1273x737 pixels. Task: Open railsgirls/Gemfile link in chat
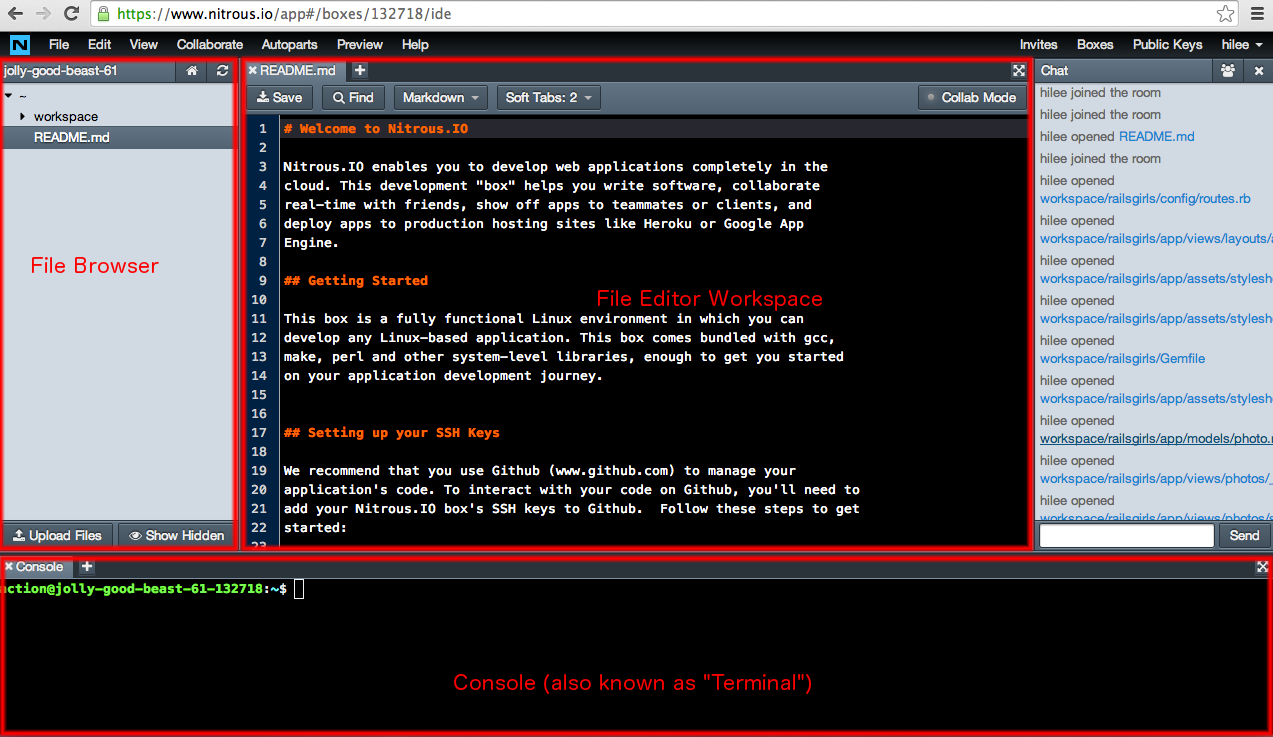coord(1122,358)
